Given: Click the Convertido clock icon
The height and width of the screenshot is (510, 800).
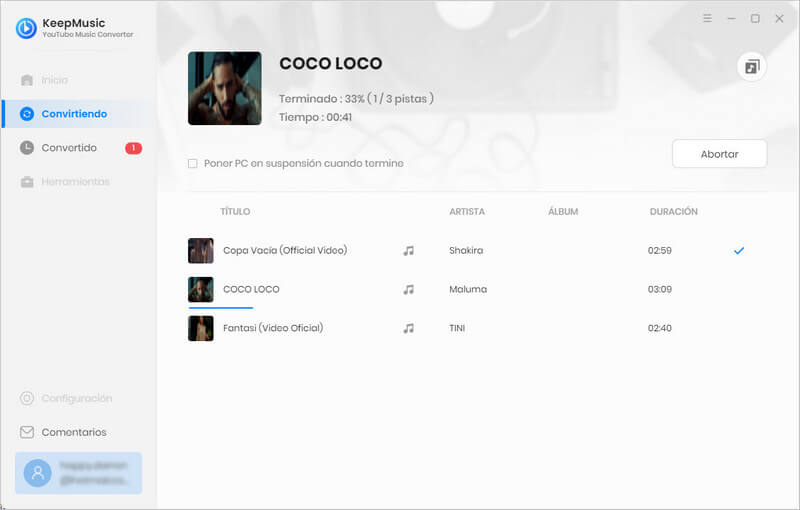Looking at the screenshot, I should point(27,148).
